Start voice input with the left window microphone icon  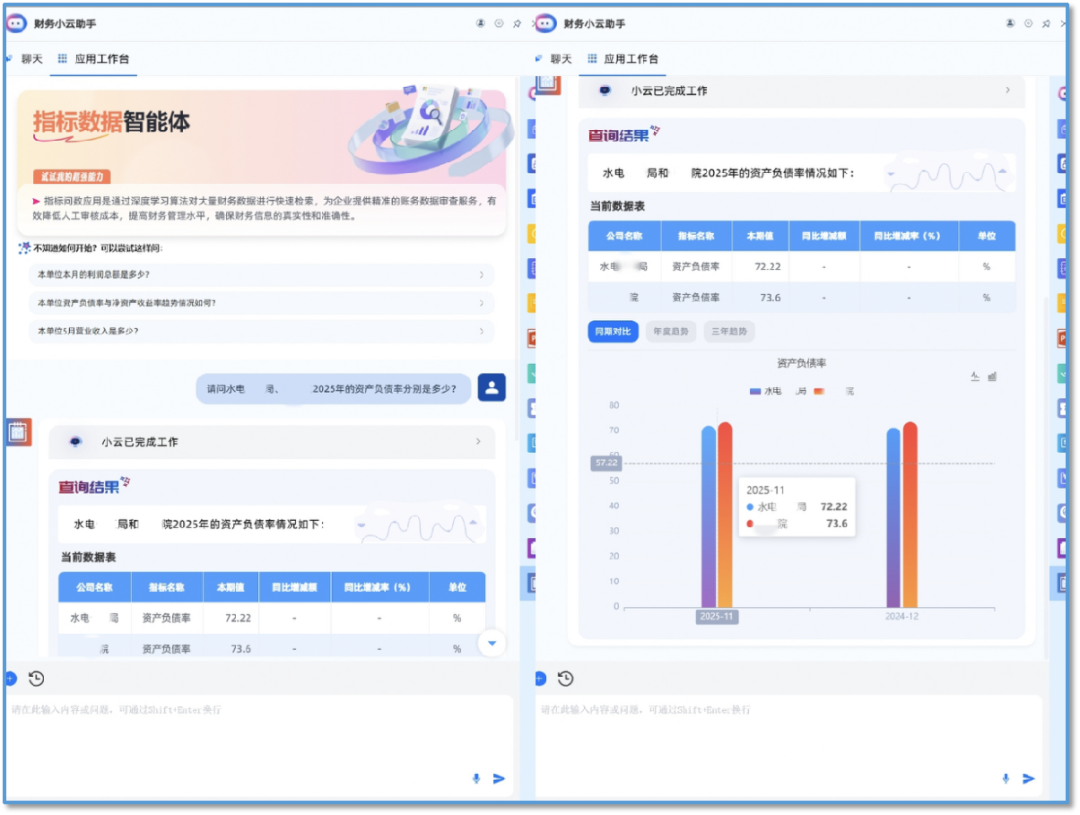point(476,778)
